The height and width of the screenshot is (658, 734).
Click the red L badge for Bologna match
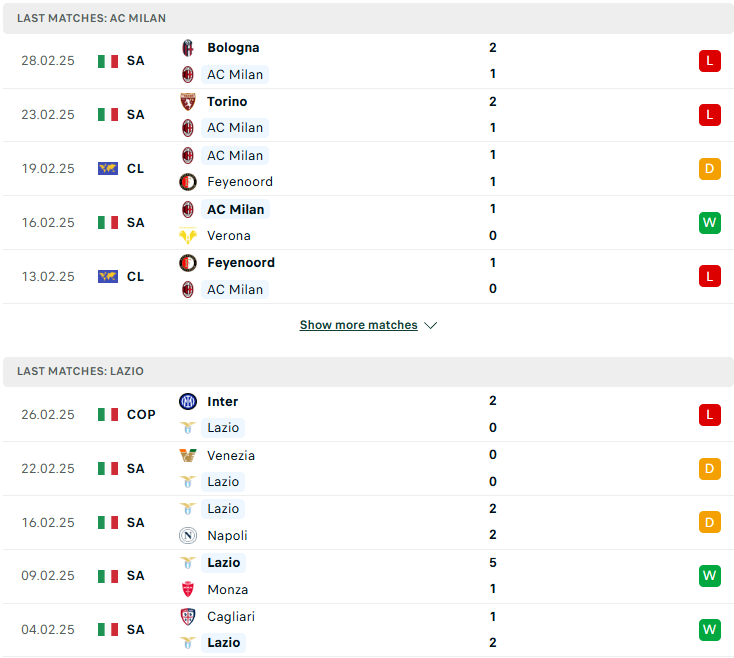point(710,61)
